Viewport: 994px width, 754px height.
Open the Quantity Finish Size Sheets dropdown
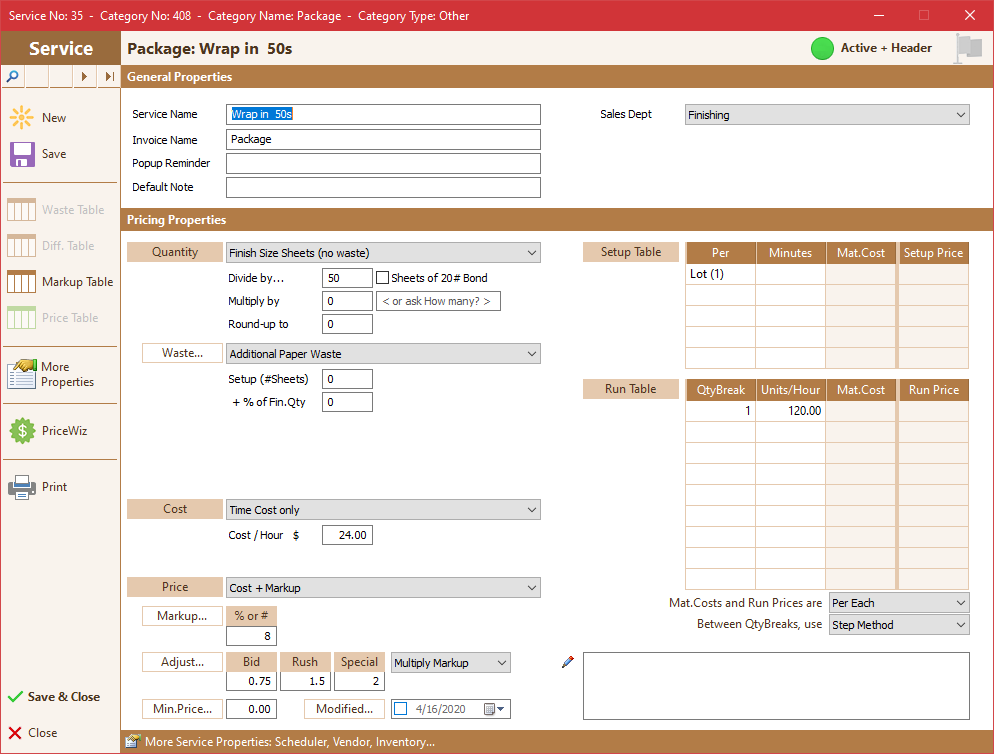click(384, 253)
